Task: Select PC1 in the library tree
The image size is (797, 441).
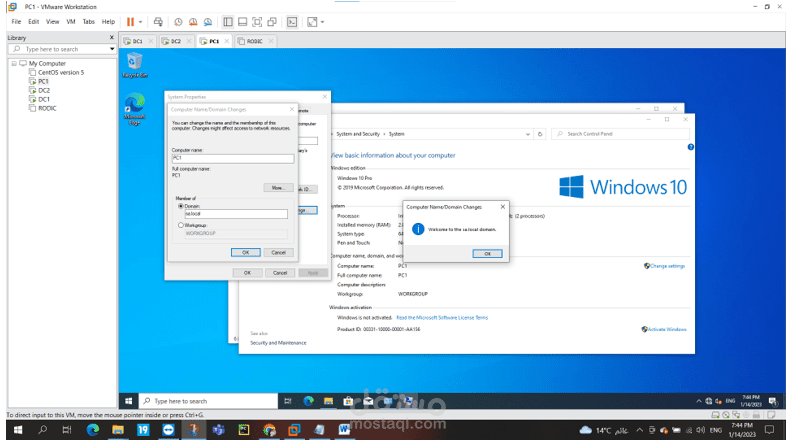Action: [43, 81]
